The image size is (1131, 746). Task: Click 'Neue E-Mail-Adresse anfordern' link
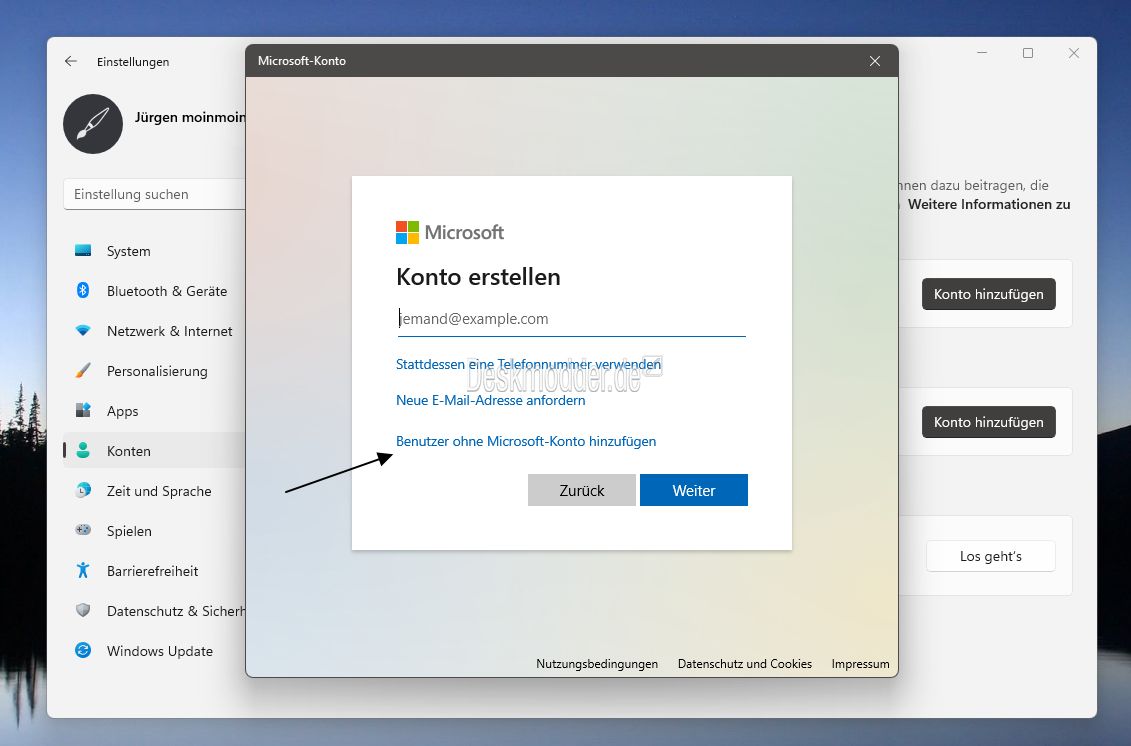(490, 400)
